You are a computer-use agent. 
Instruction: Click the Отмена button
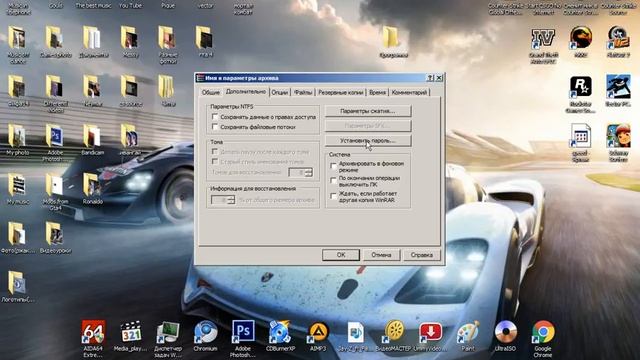(x=381, y=255)
